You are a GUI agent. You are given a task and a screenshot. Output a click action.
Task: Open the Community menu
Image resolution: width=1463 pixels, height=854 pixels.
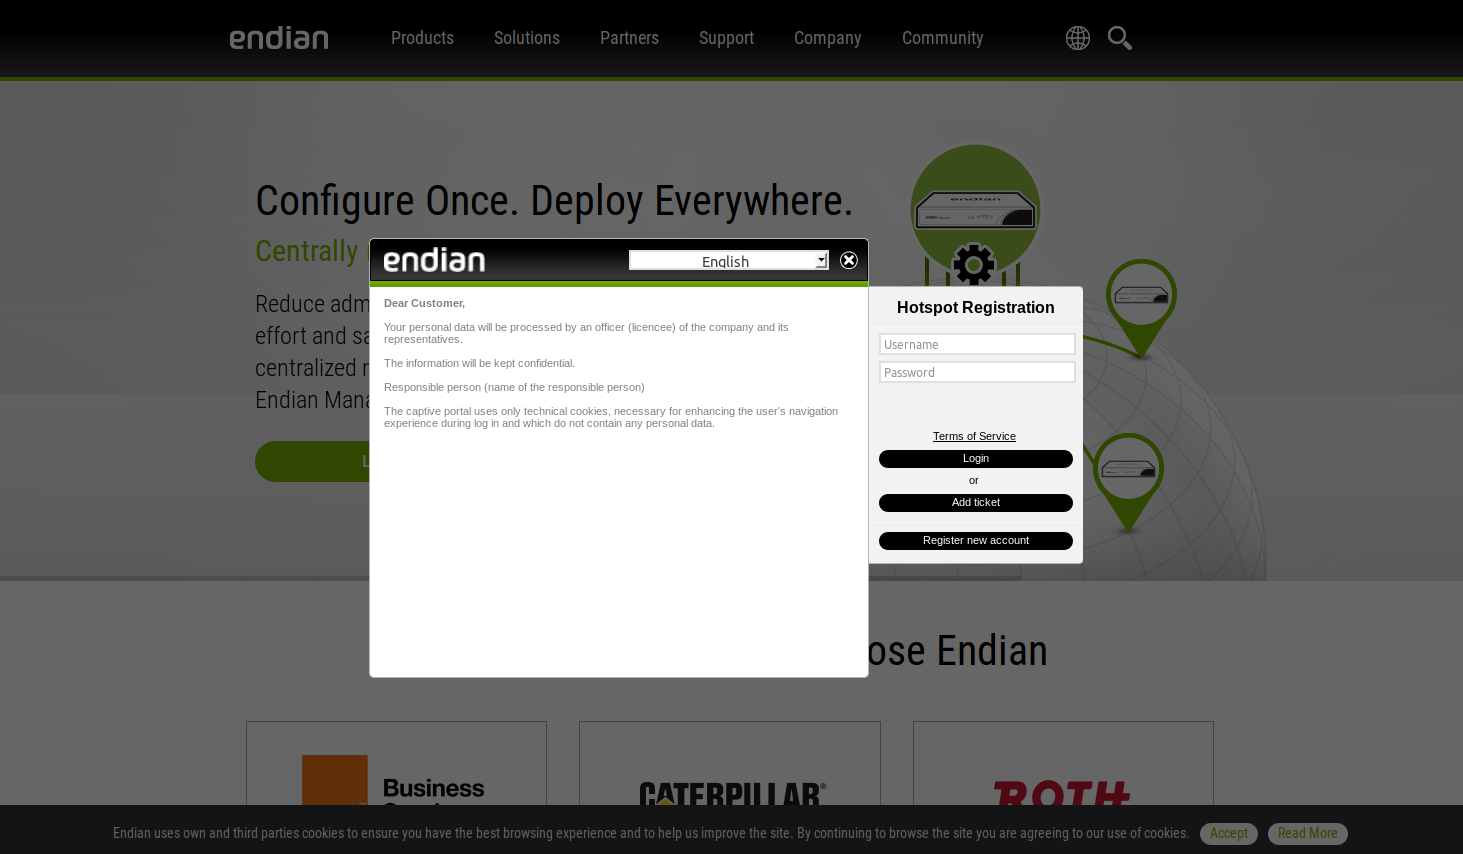click(942, 38)
